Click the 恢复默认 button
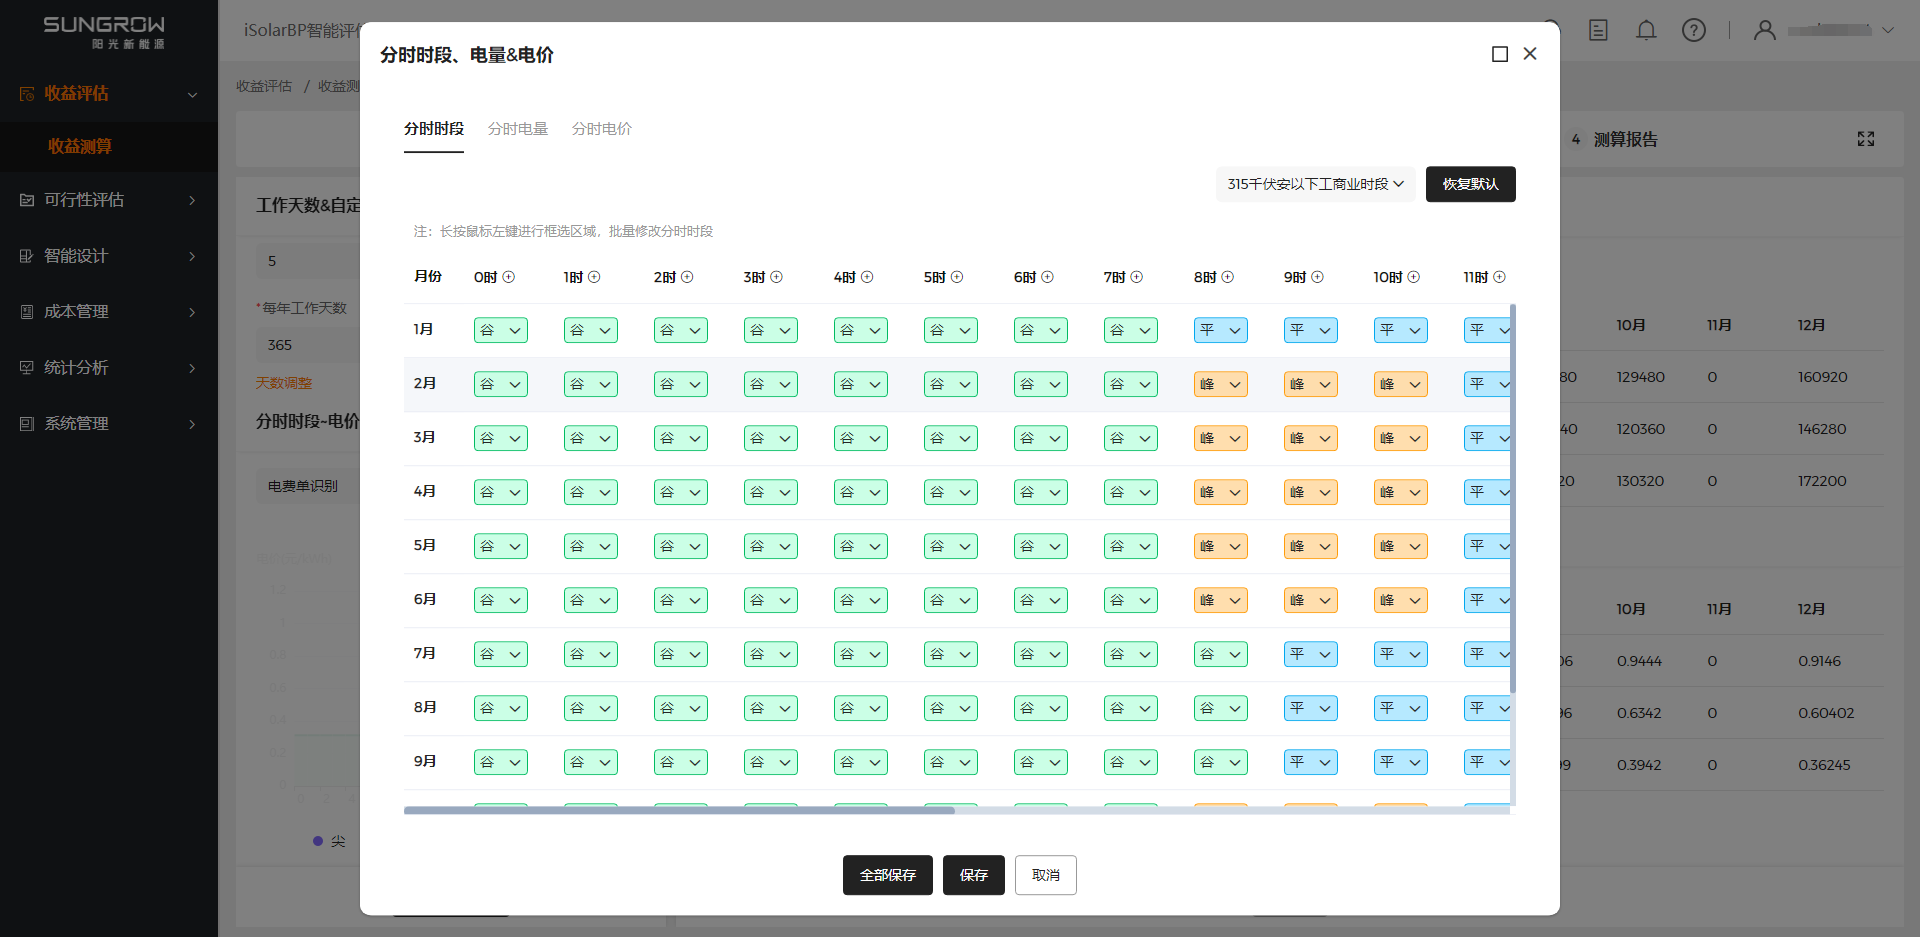This screenshot has height=937, width=1920. pos(1470,184)
